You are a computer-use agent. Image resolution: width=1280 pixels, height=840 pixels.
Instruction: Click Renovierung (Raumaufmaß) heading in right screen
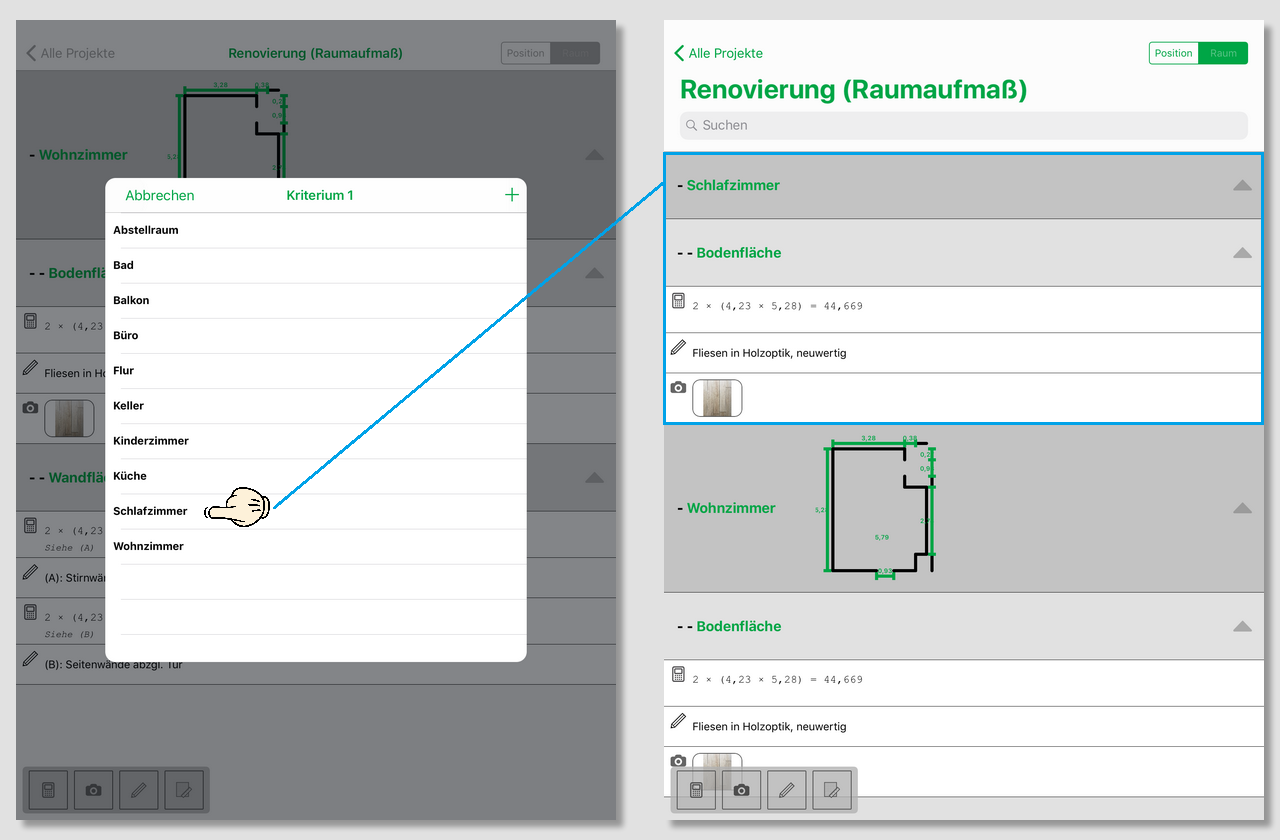pyautogui.click(x=853, y=89)
